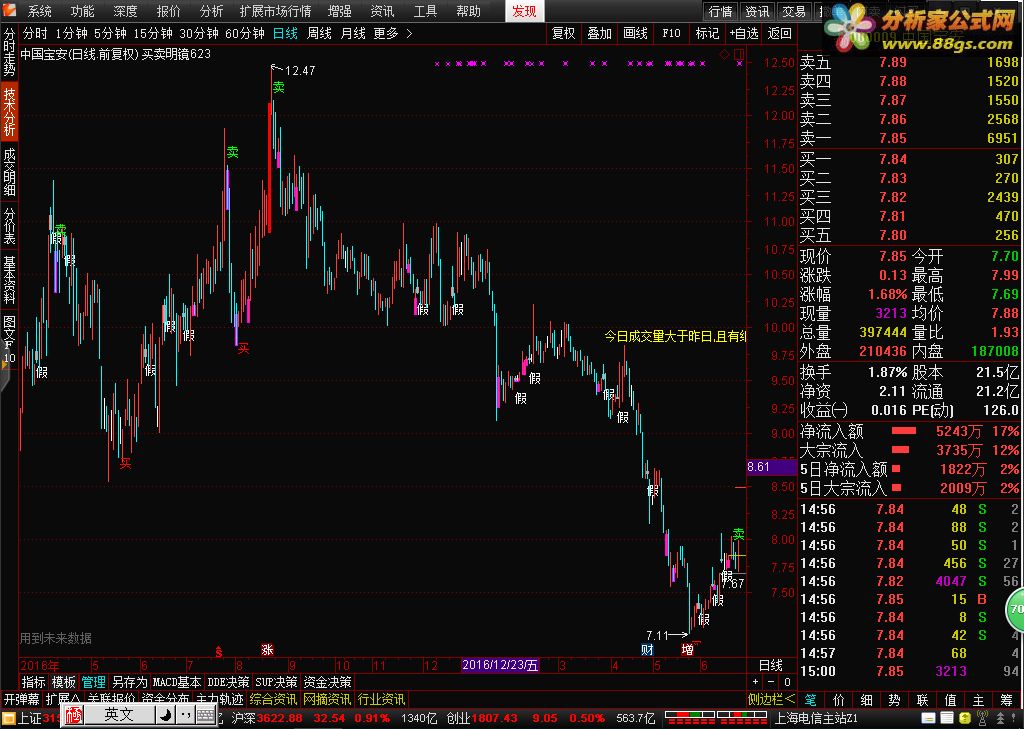Click the green 70 circle at the right edge
Screen dimensions: 1024x729
click(1016, 609)
